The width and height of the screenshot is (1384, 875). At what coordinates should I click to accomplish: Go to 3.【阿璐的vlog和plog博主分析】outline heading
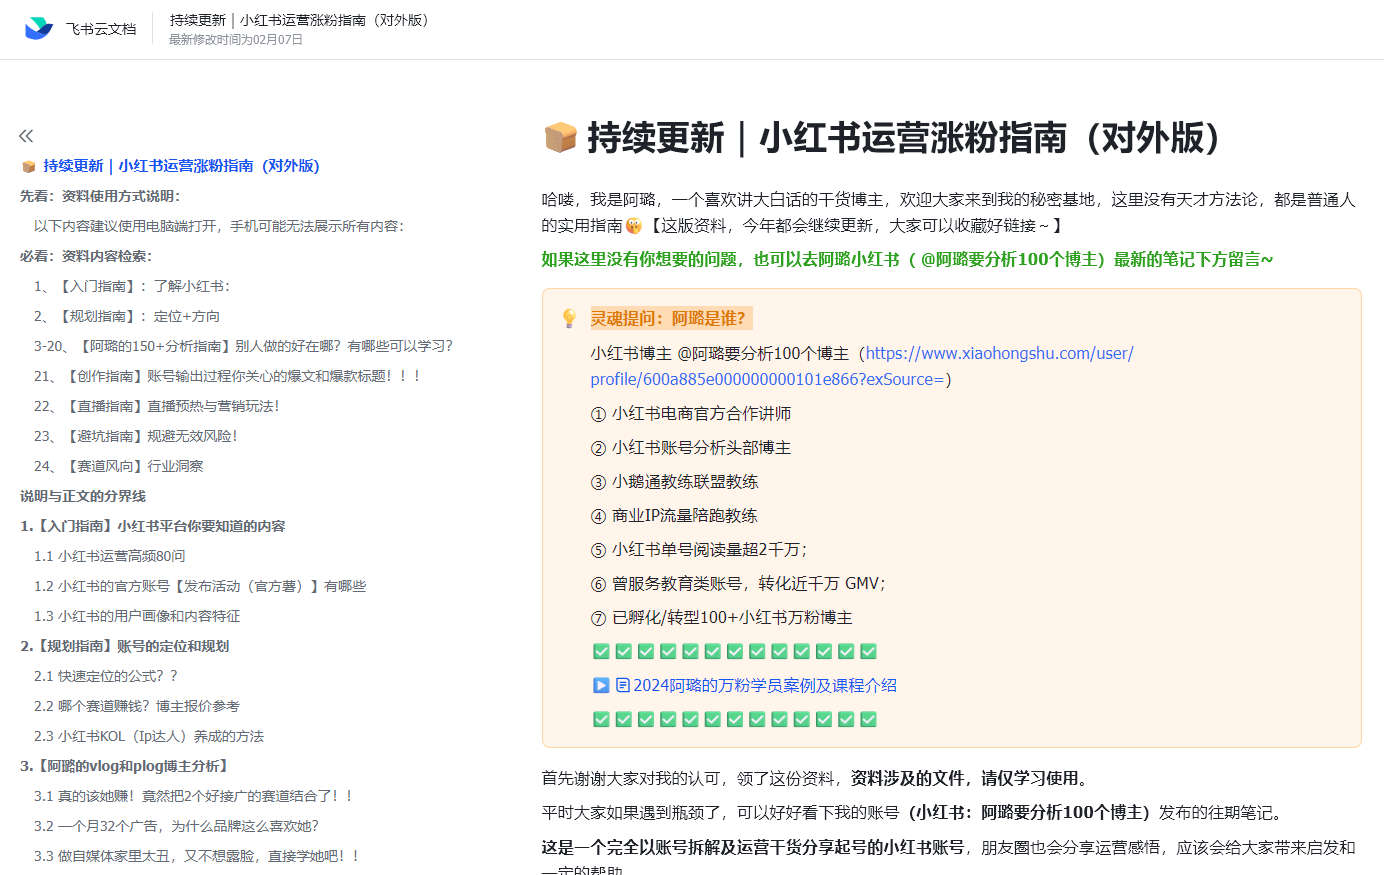point(126,766)
